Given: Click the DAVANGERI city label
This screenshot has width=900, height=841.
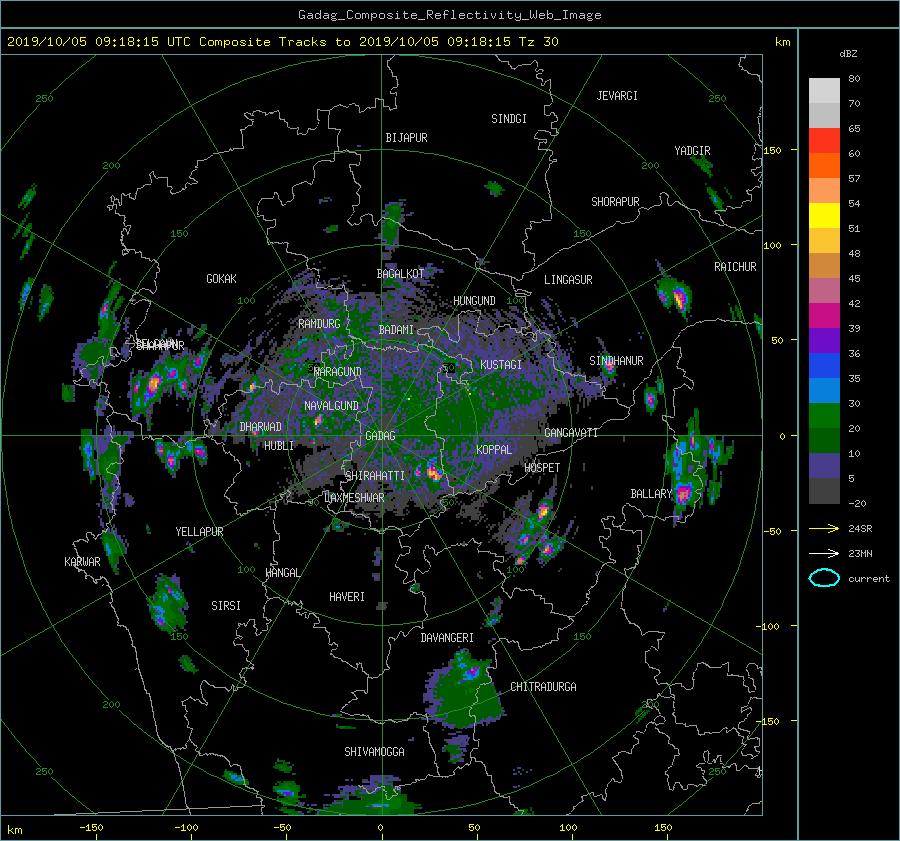Looking at the screenshot, I should [447, 638].
